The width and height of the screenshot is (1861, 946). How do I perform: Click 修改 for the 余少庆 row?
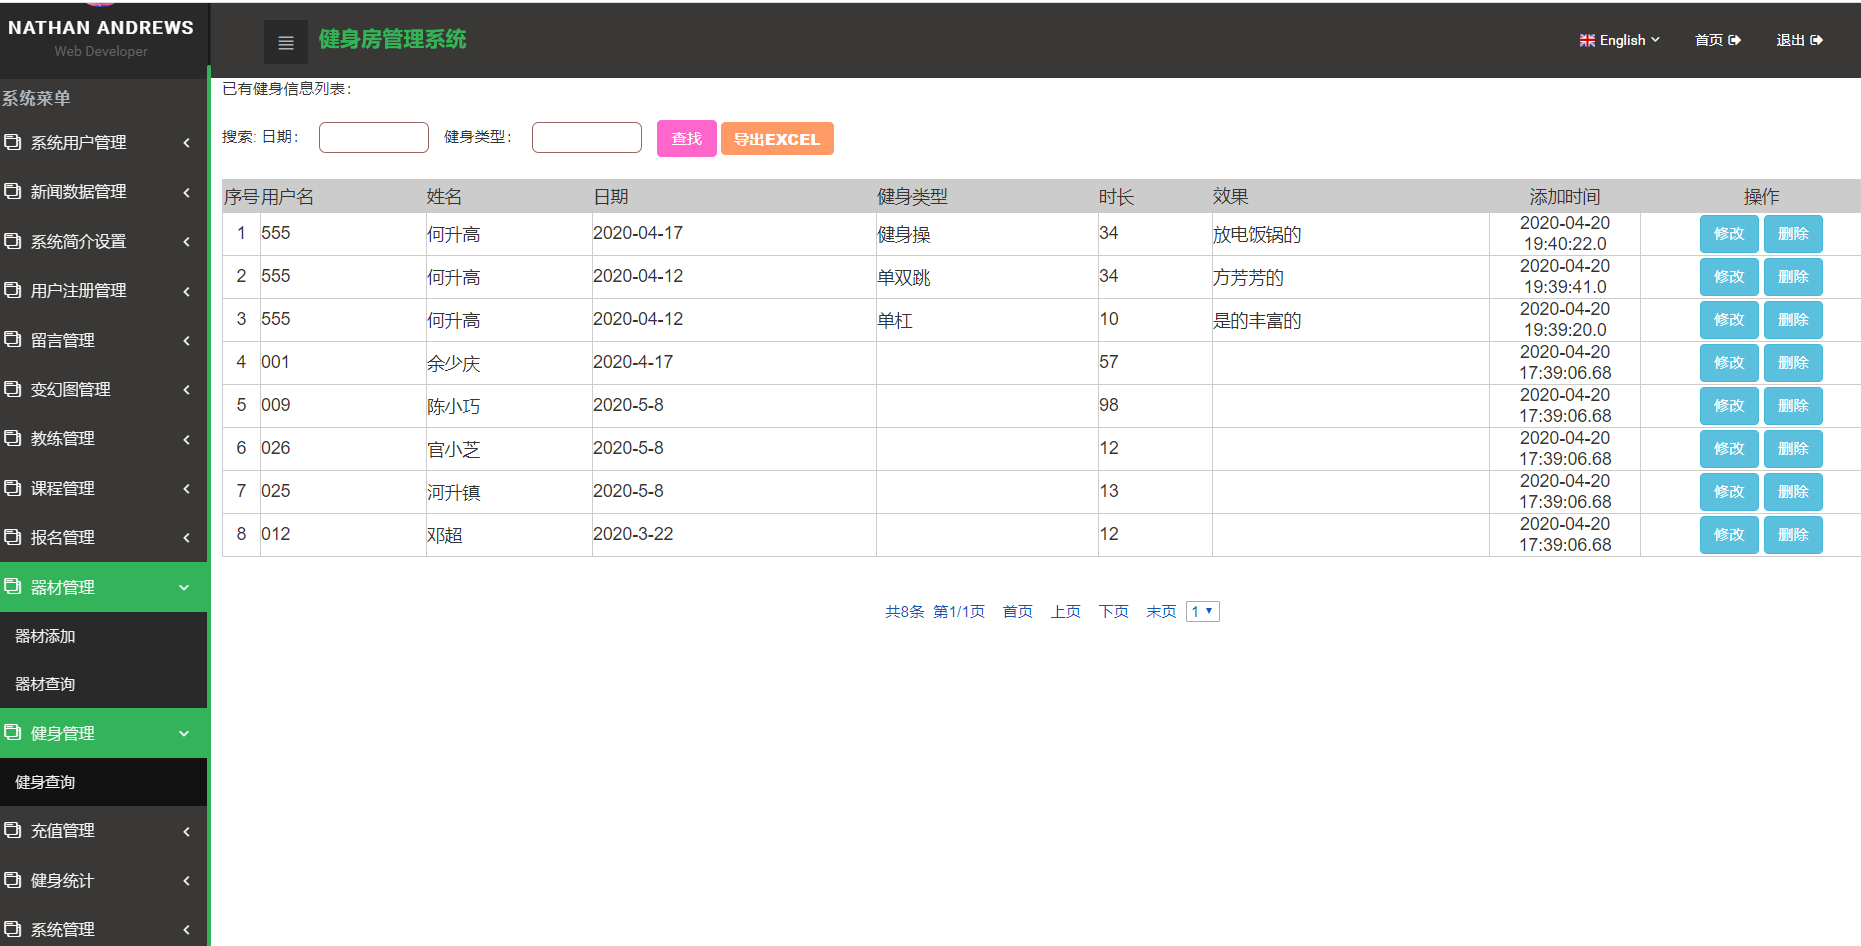point(1729,363)
